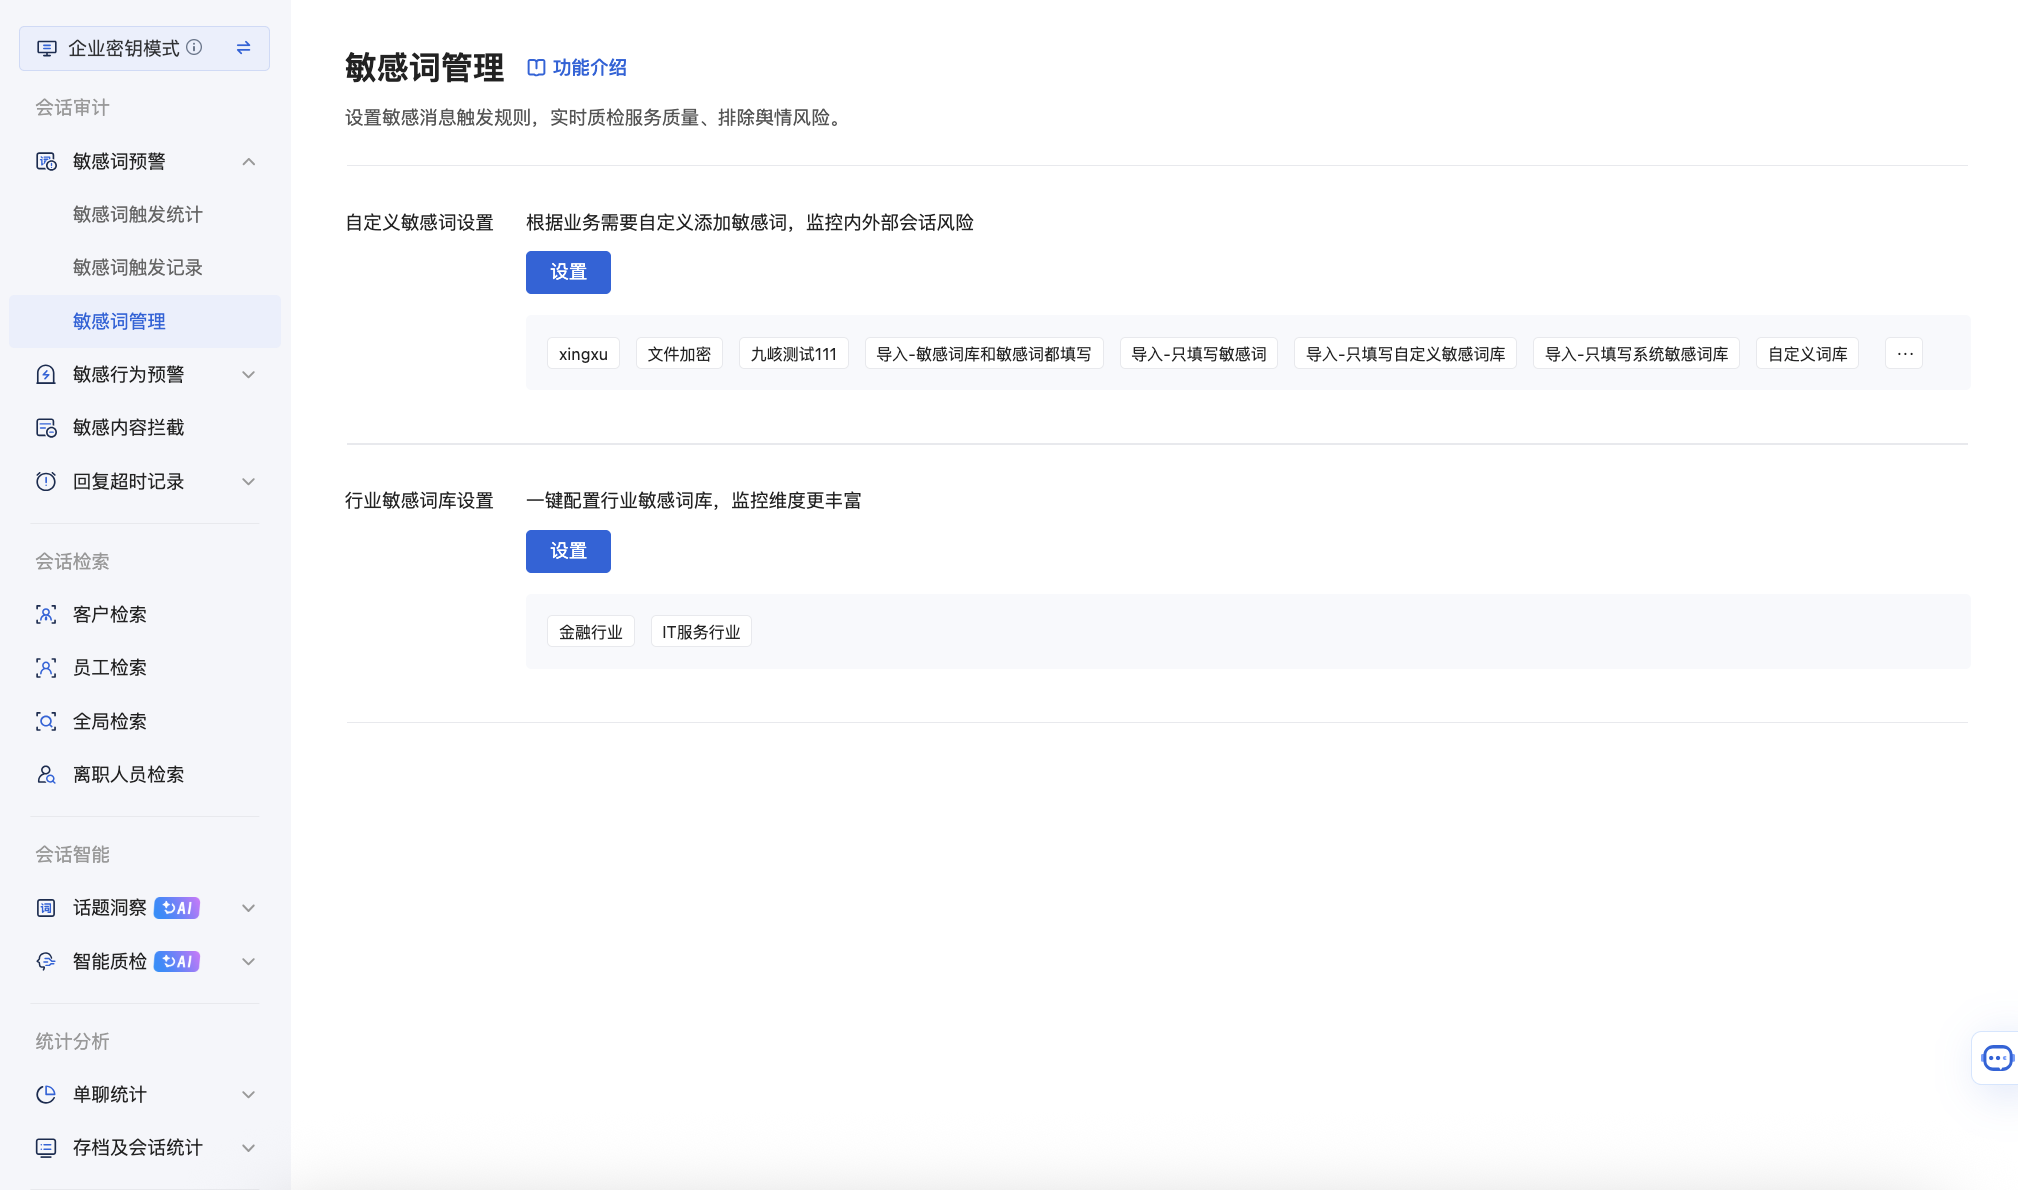Viewport: 2018px width, 1190px height.
Task: Click the 金融行业 industry tag
Action: 591,631
